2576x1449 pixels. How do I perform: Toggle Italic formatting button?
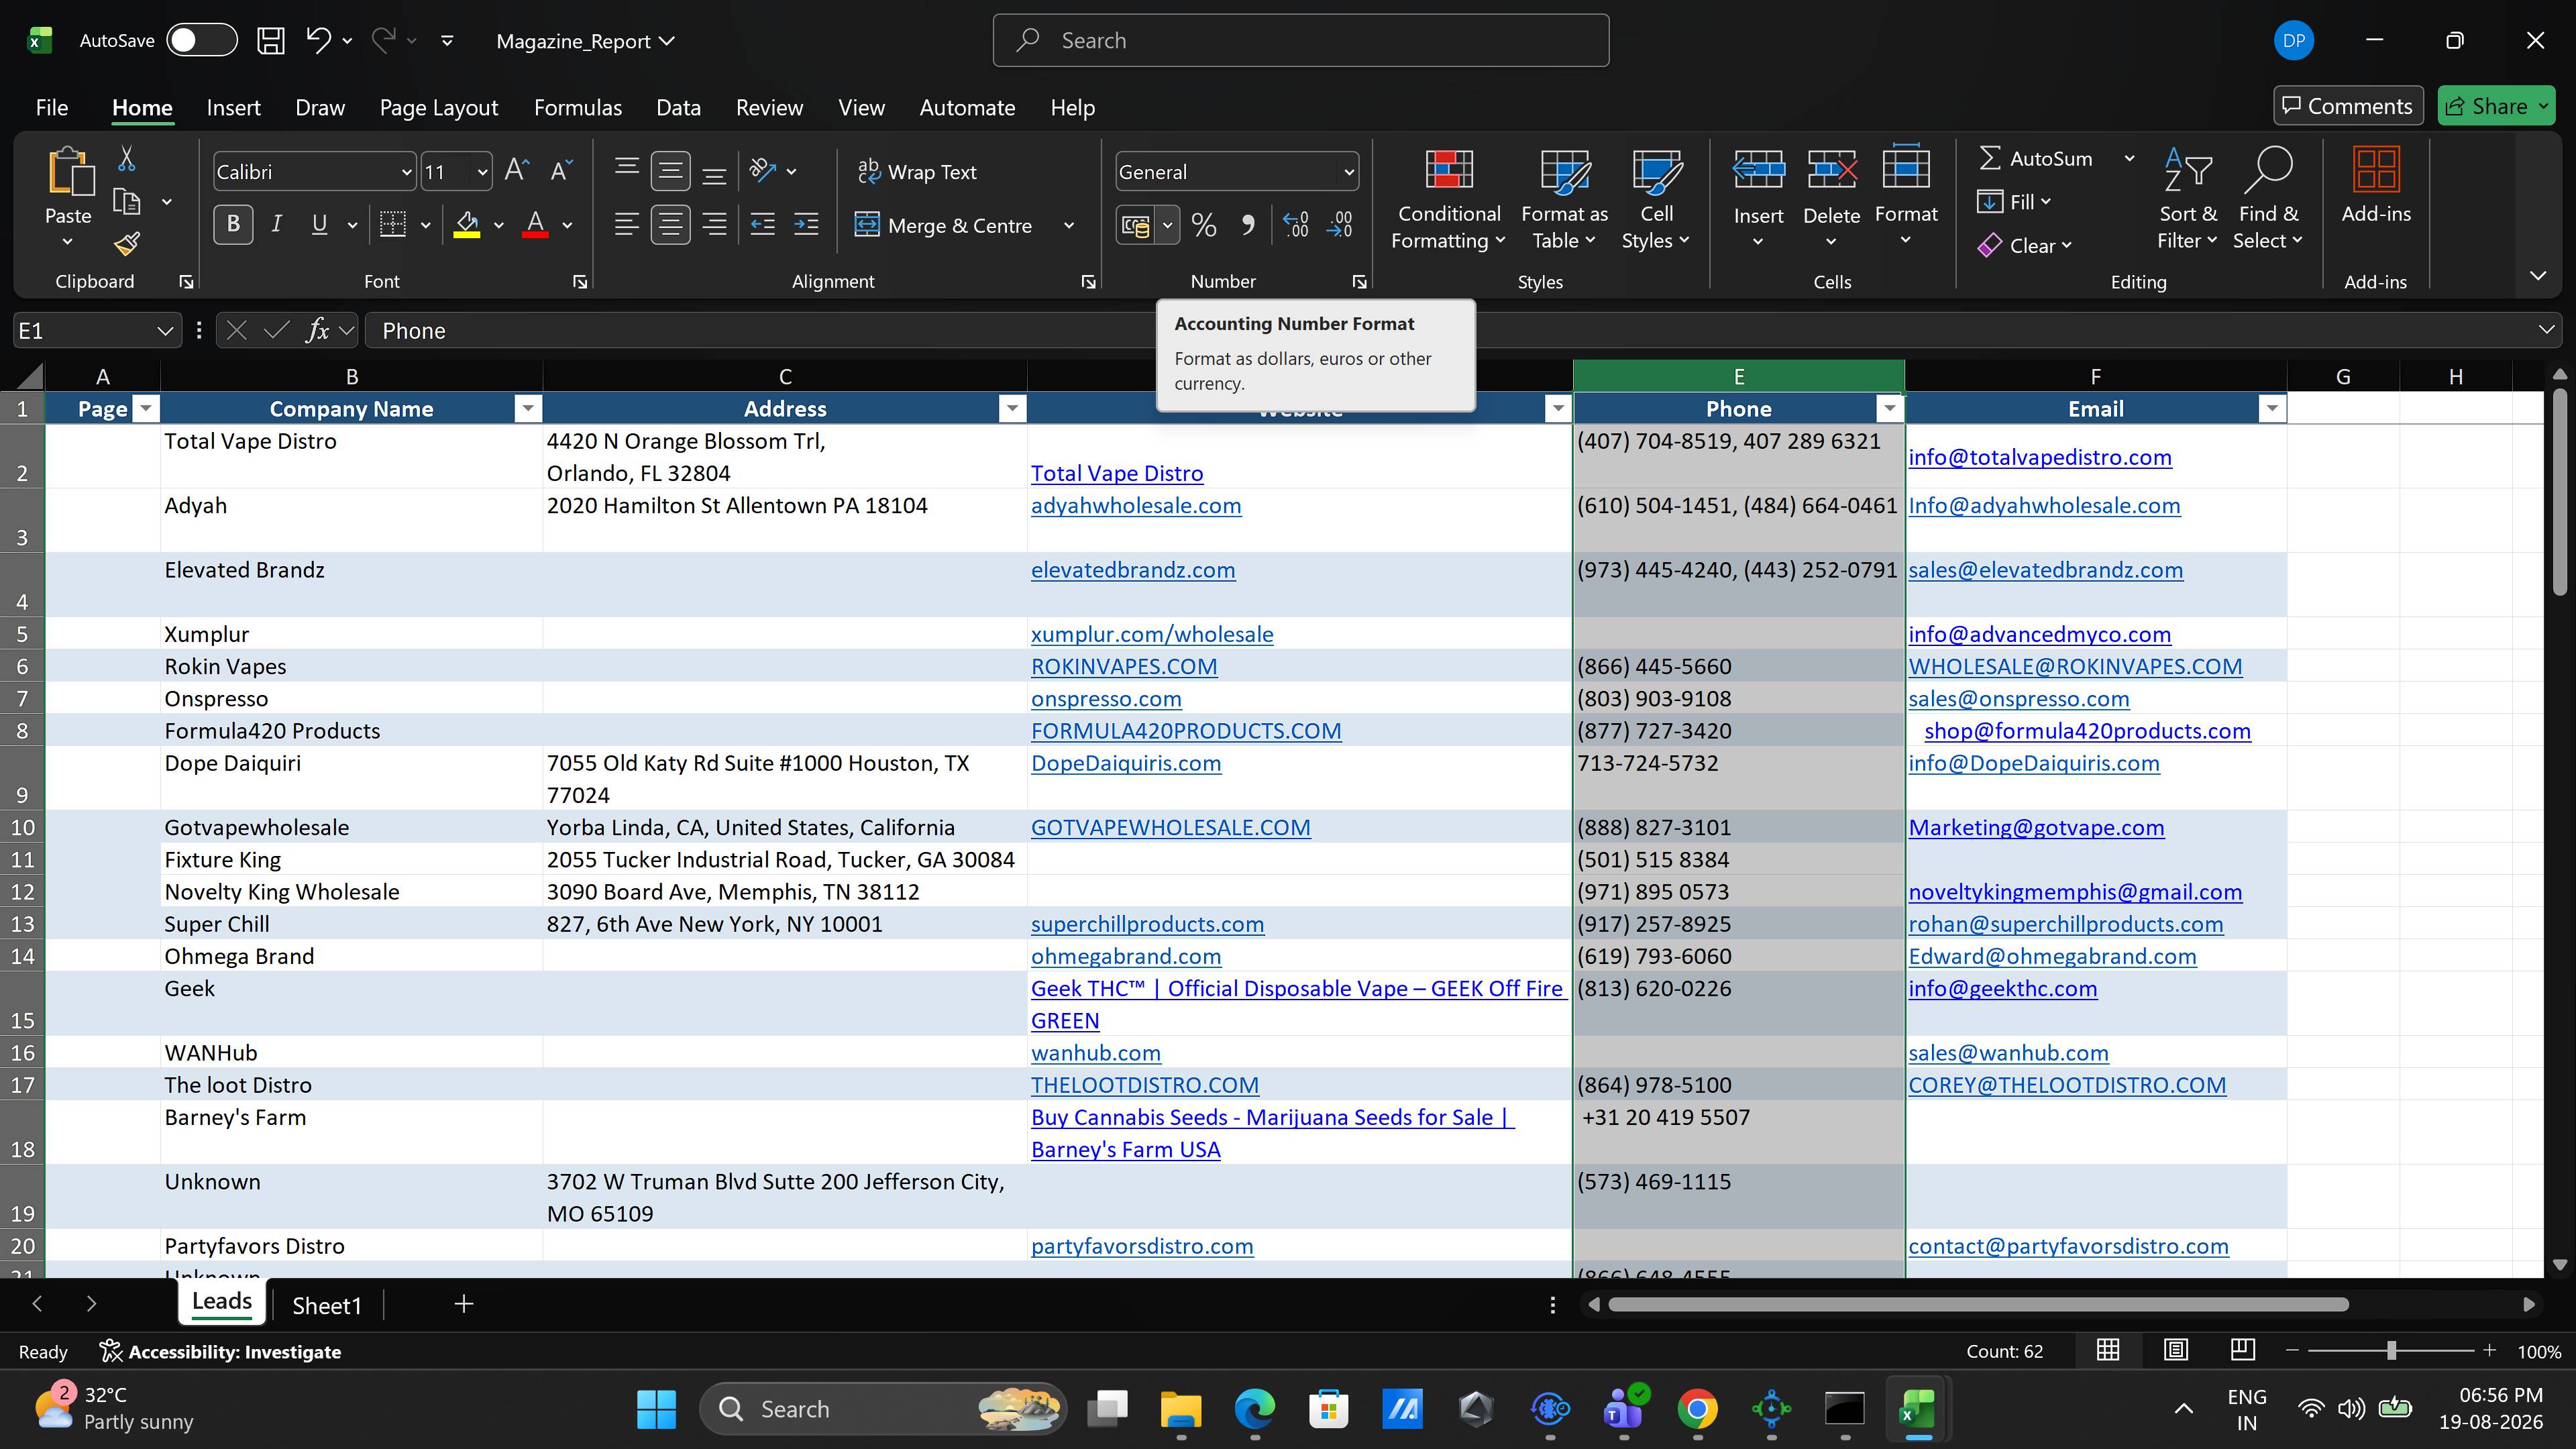pos(277,225)
